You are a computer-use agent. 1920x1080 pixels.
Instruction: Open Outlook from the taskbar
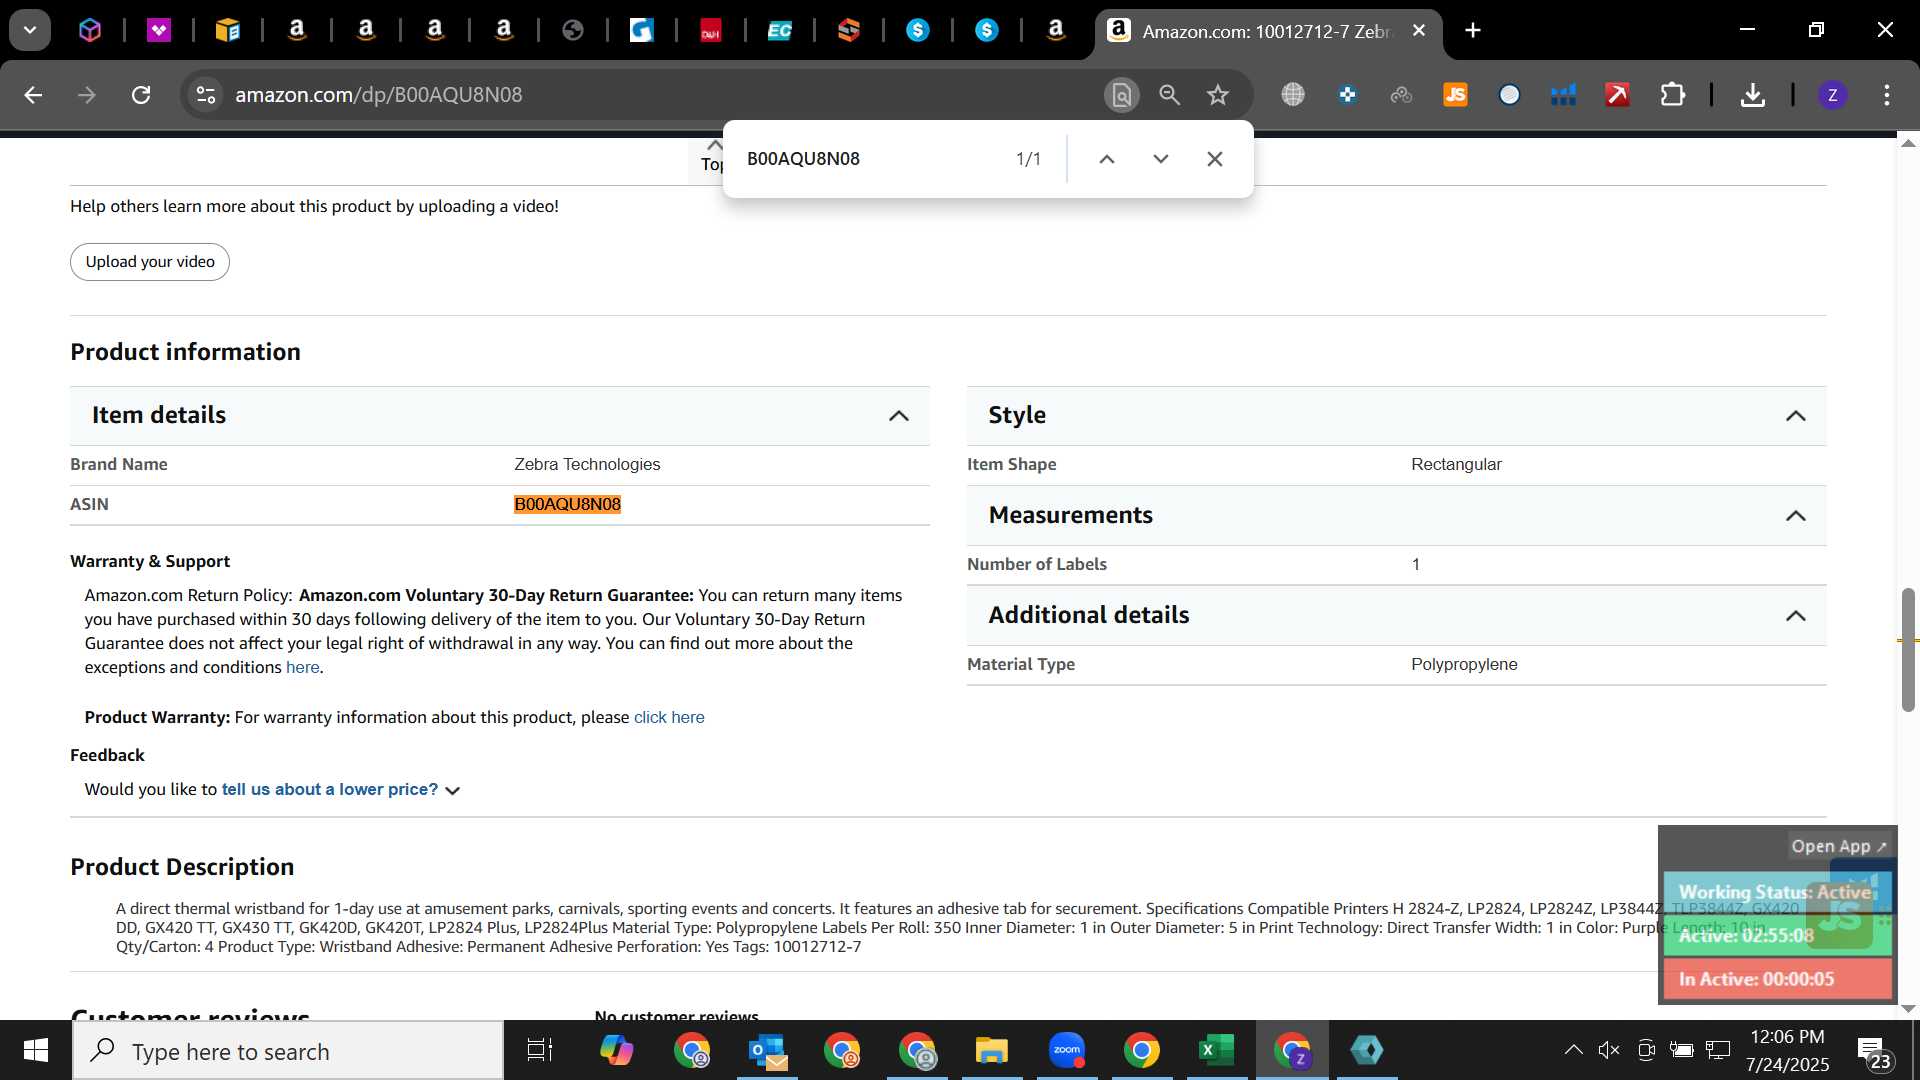point(767,1051)
